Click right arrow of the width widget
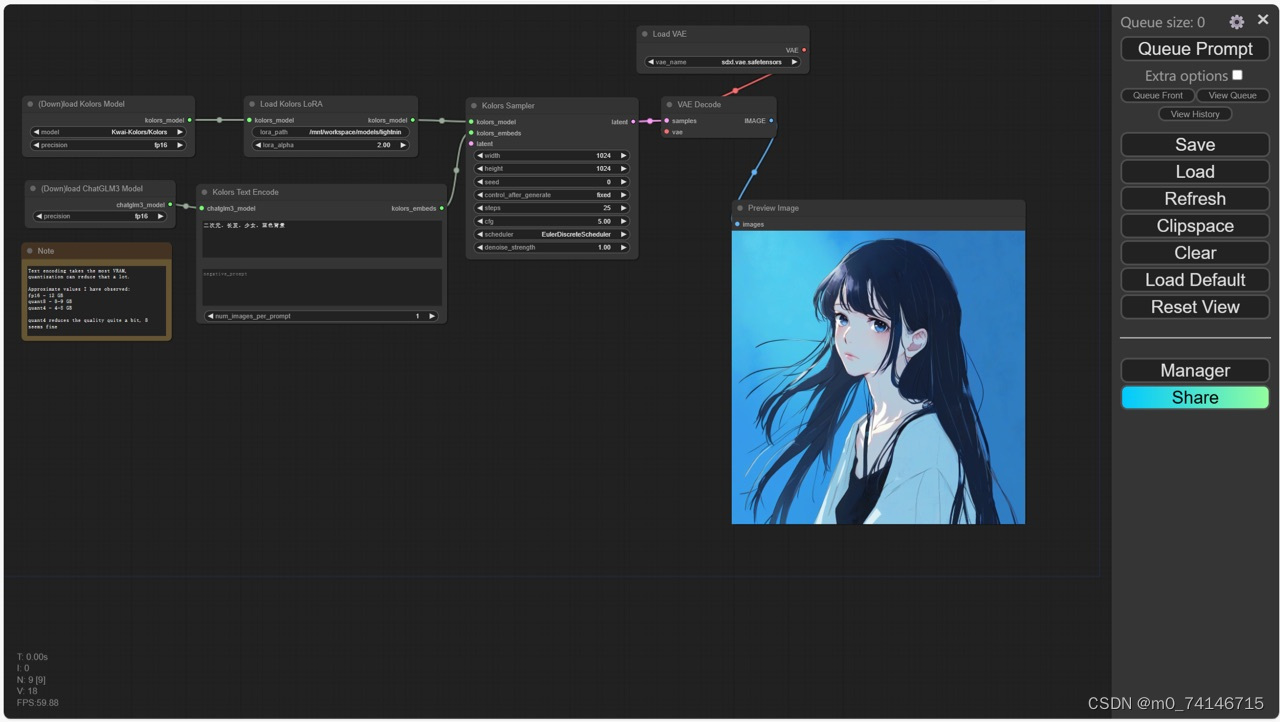This screenshot has width=1280, height=722. coord(624,156)
